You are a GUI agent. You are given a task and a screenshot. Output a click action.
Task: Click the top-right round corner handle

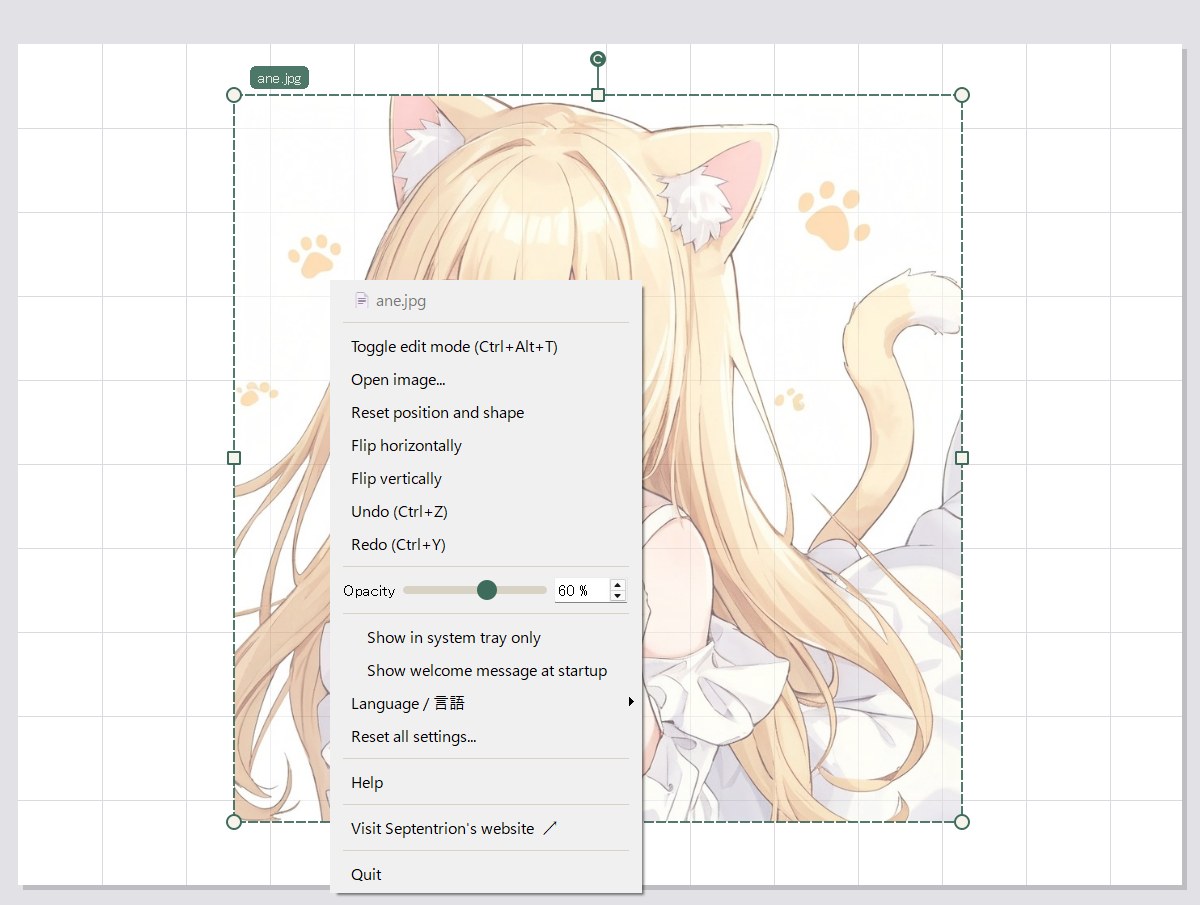coord(962,95)
